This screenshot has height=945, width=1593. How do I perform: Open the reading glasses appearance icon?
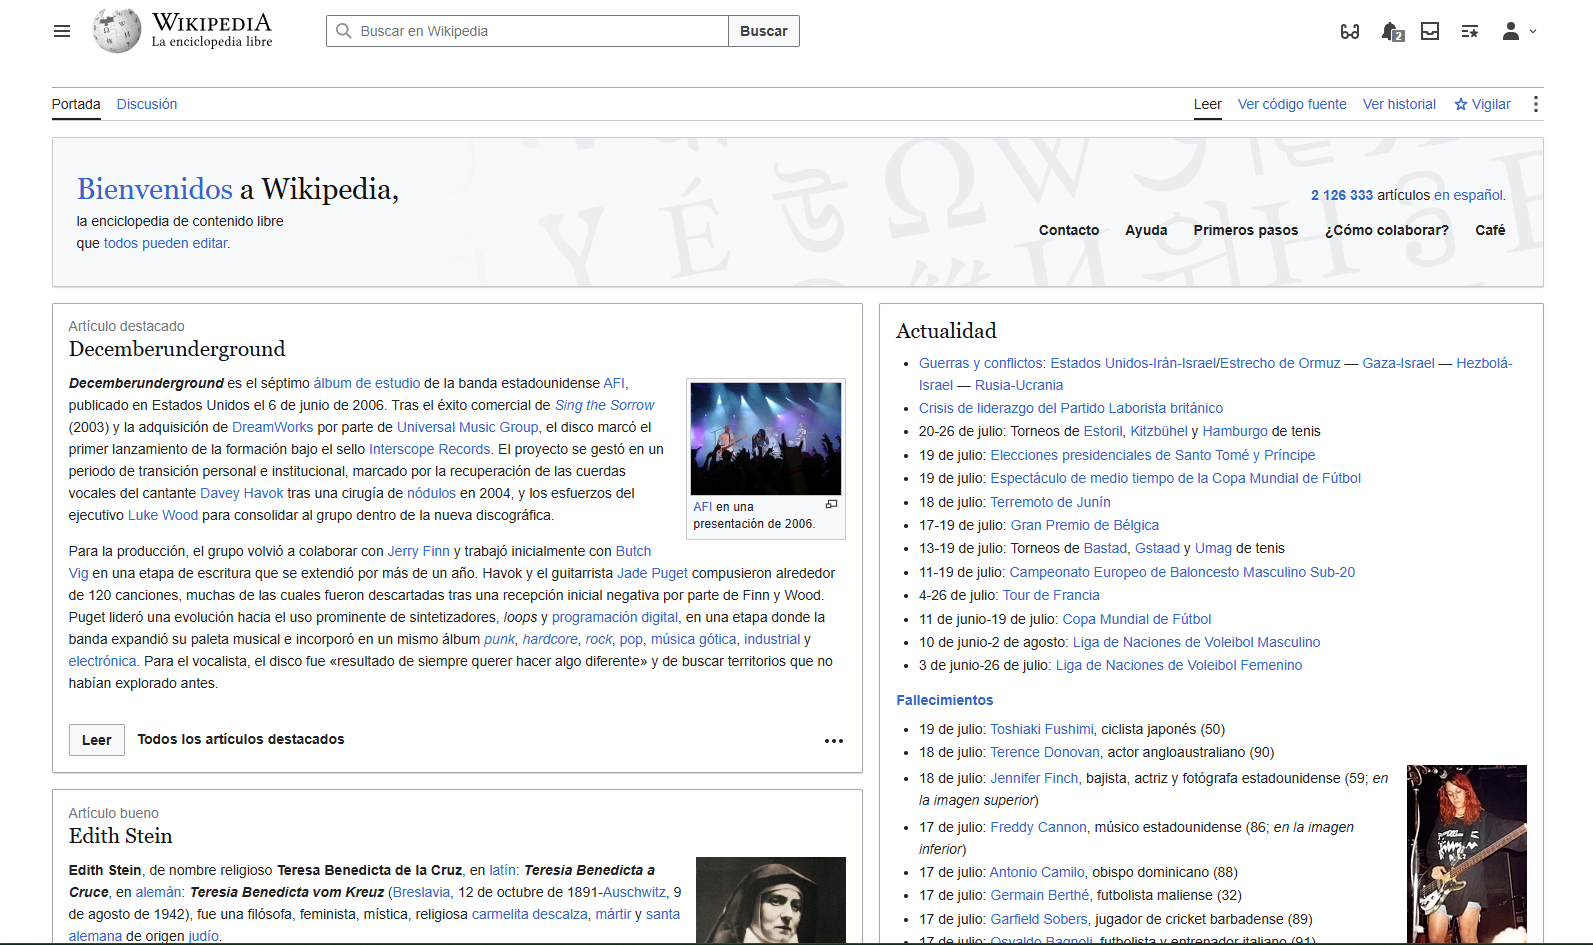coord(1350,31)
